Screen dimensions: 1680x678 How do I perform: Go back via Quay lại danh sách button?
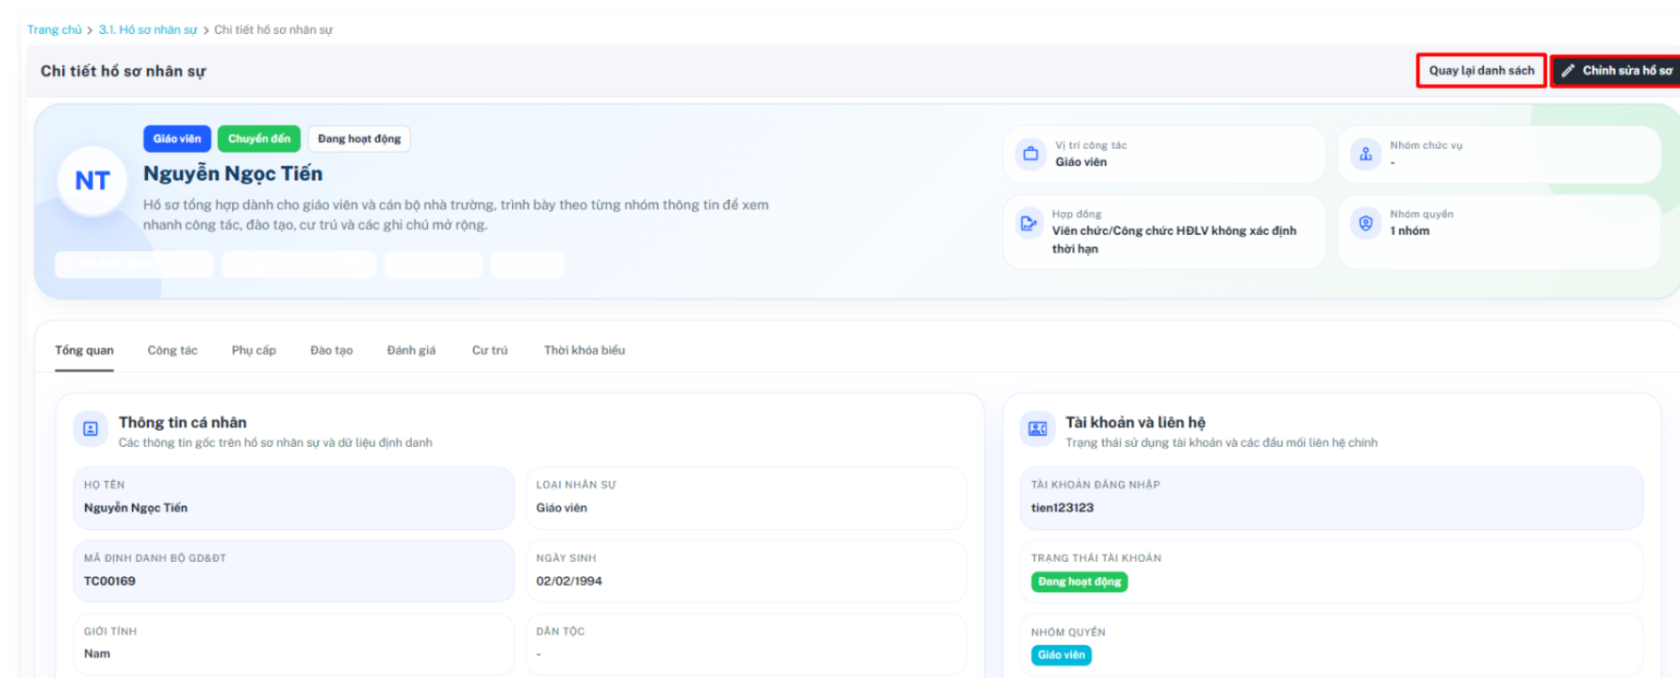(x=1481, y=71)
